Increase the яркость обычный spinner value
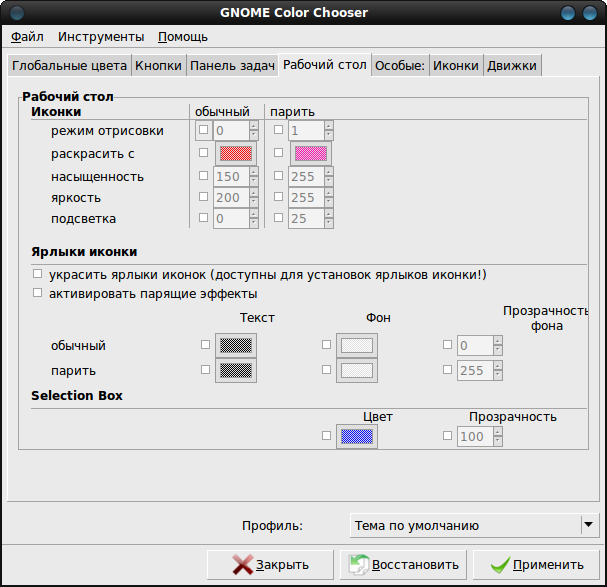 click(x=254, y=193)
